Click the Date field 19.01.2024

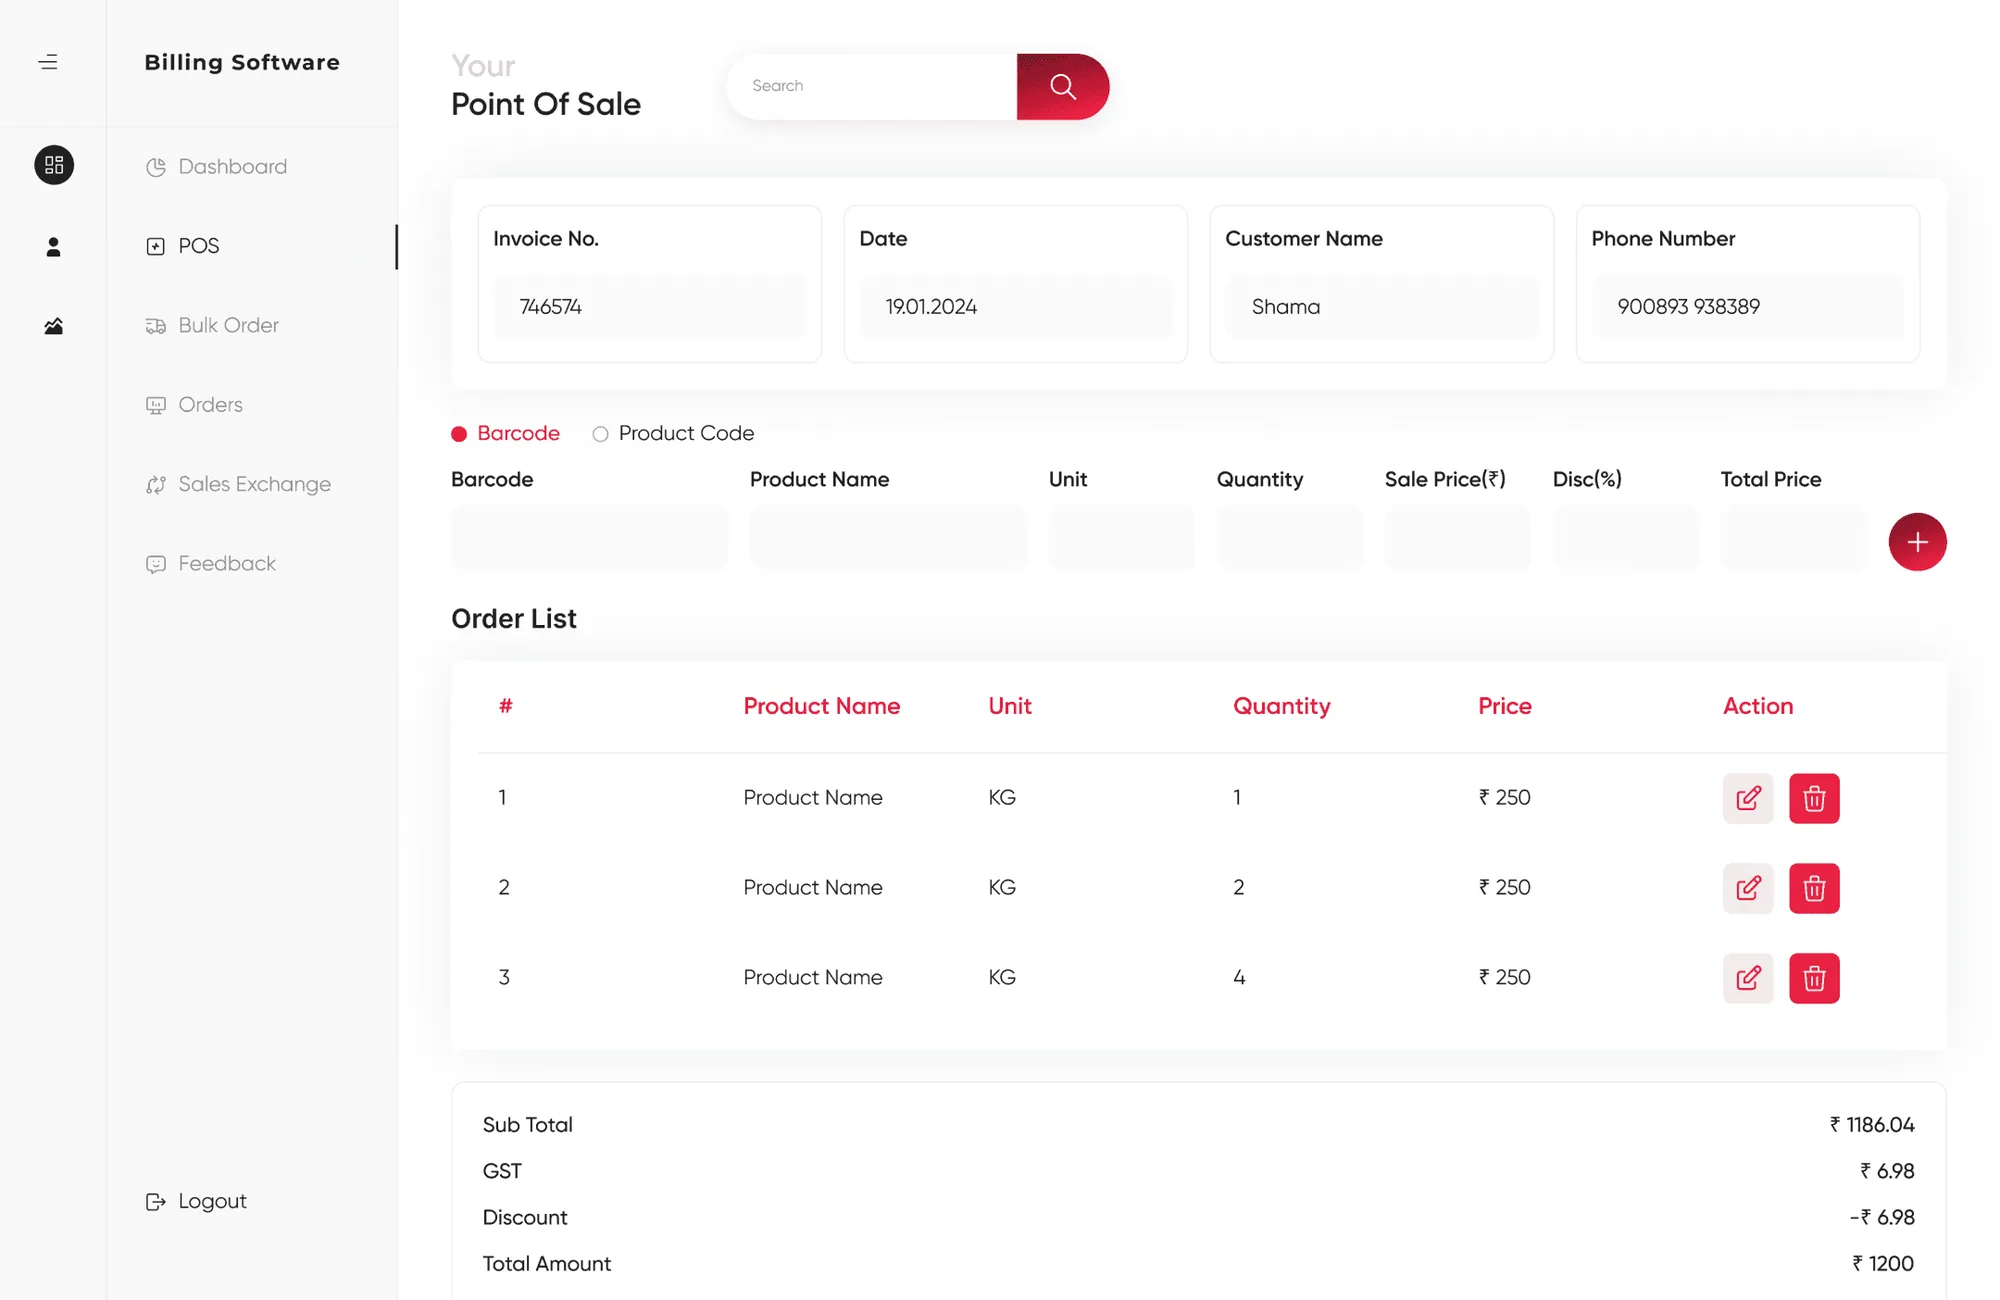[1016, 307]
